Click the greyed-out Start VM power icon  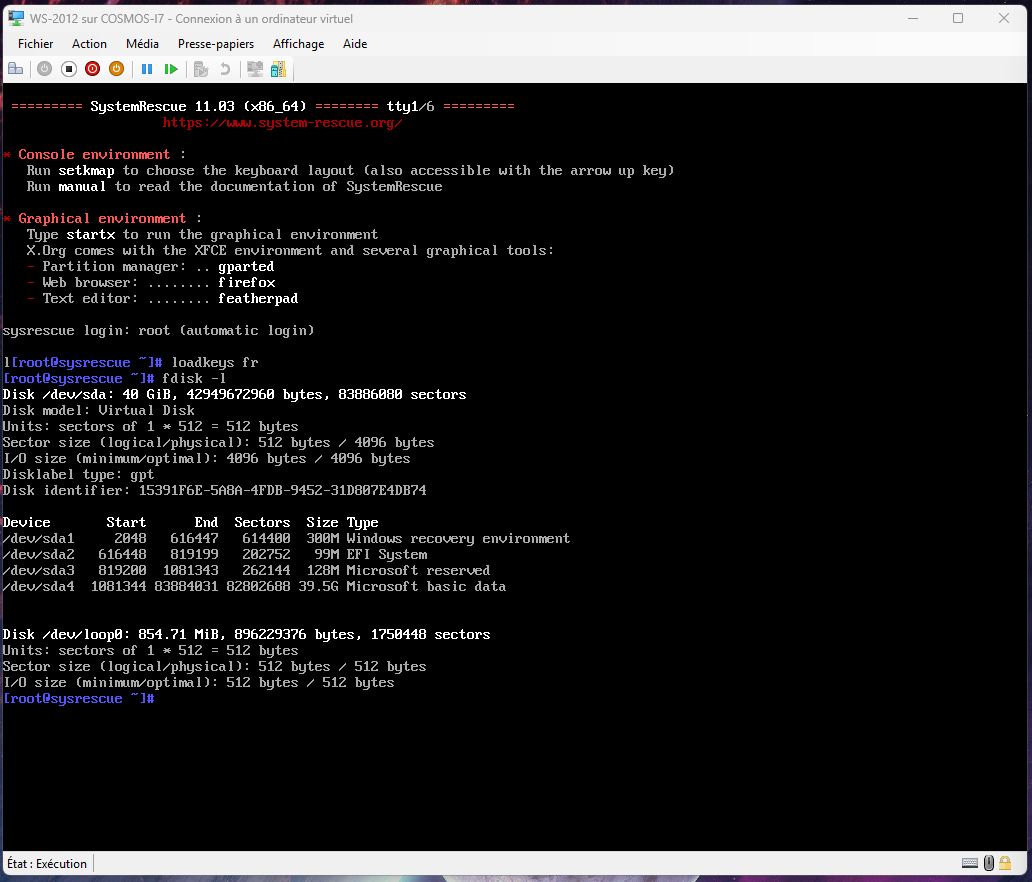(45, 69)
